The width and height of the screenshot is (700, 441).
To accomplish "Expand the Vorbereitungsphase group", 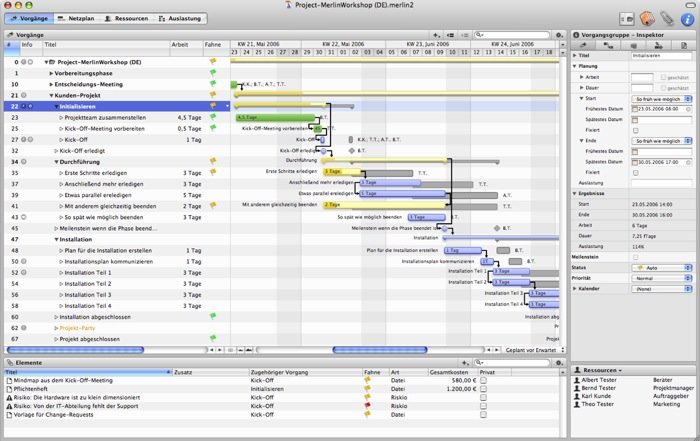I will point(51,73).
